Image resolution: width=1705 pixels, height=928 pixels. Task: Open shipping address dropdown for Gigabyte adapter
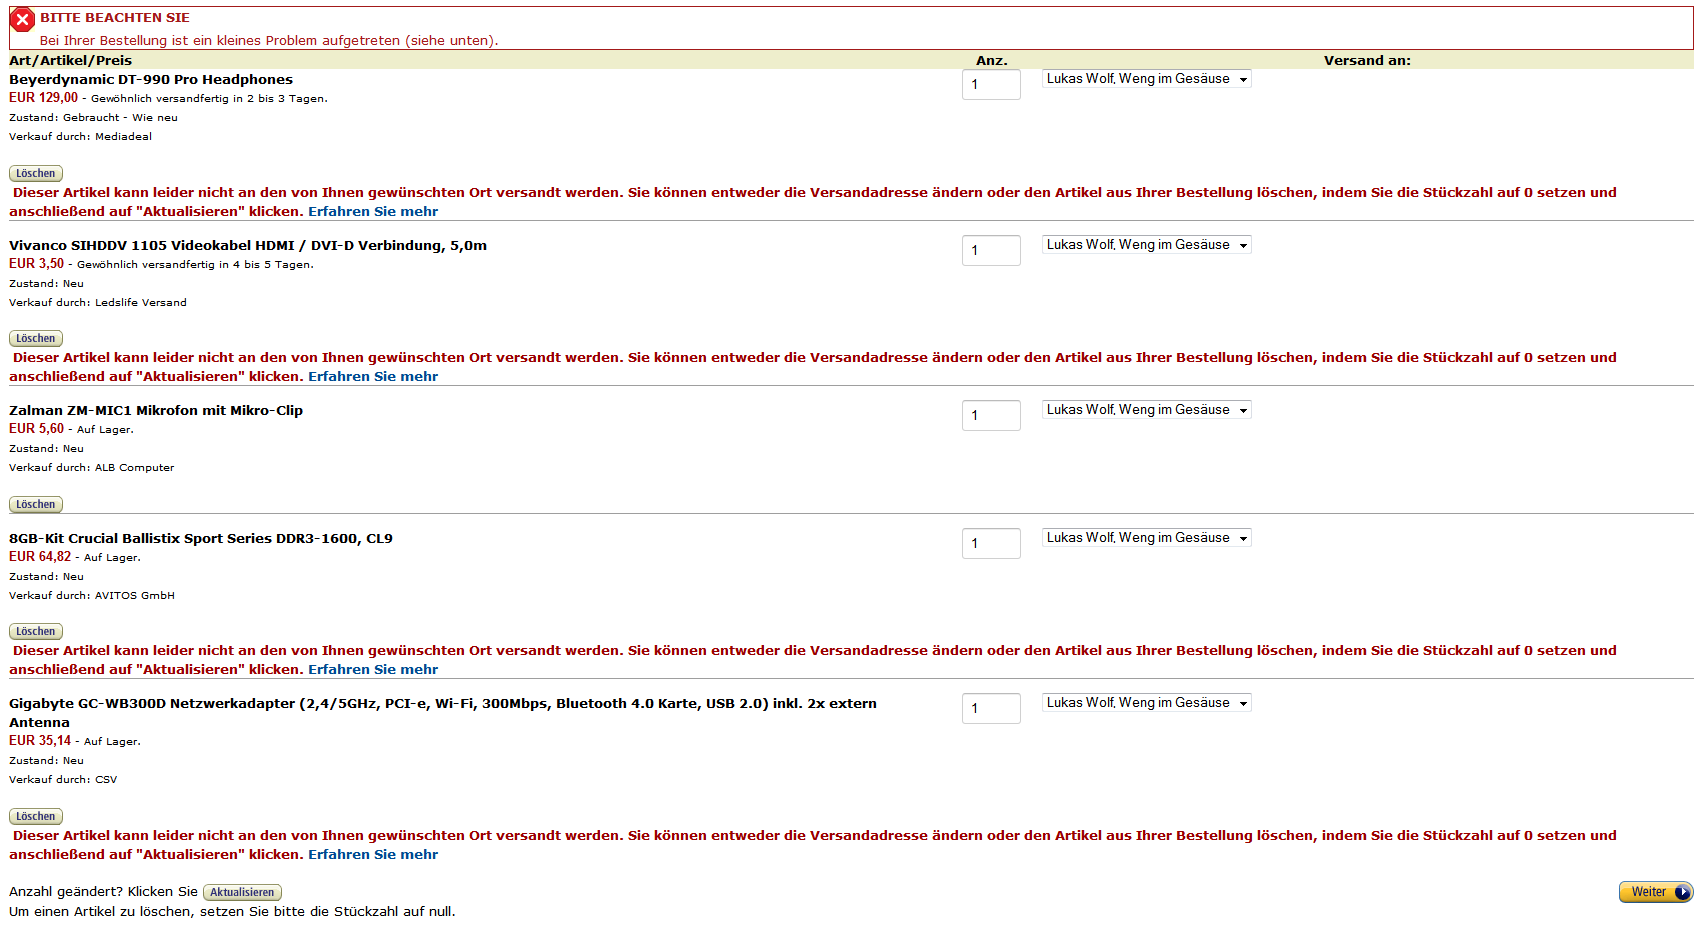tap(1147, 703)
